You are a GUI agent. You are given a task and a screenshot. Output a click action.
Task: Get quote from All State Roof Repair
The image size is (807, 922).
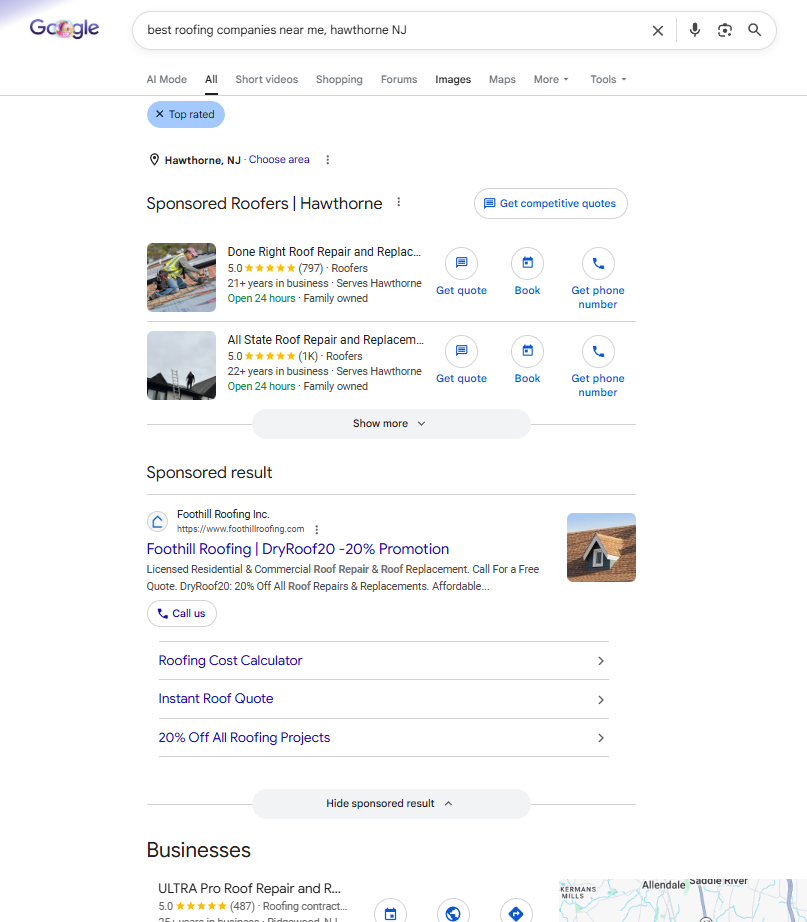[x=461, y=360]
